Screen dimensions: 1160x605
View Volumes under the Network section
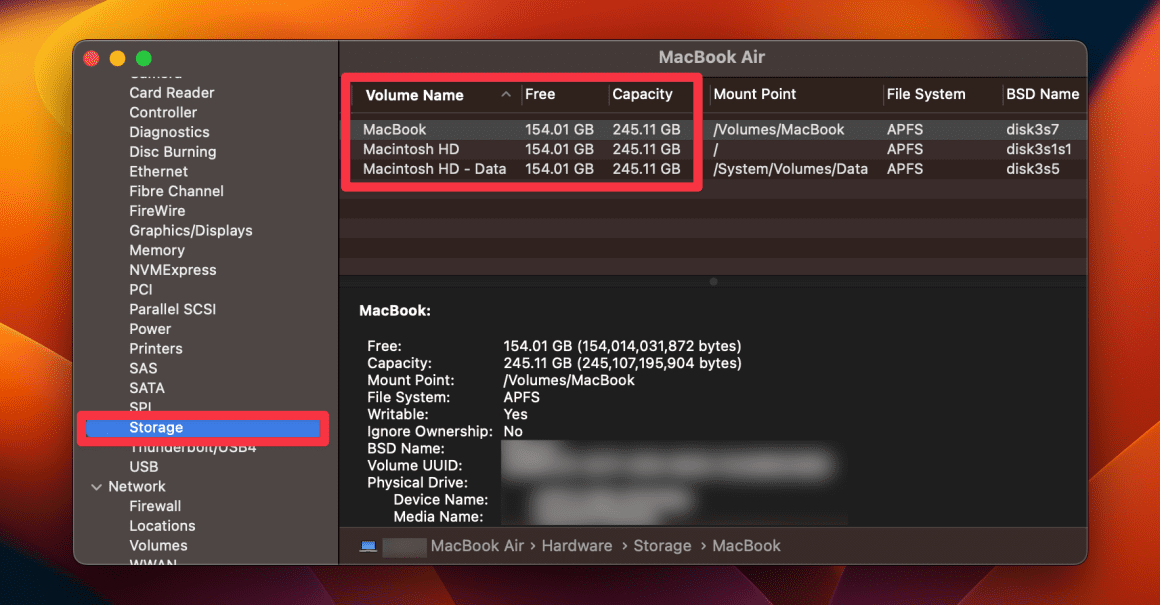pyautogui.click(x=158, y=545)
